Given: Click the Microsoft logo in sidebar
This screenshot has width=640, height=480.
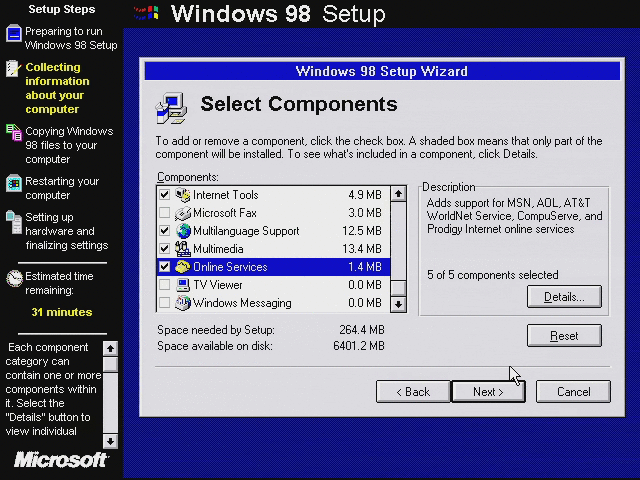Looking at the screenshot, I should click(x=61, y=460).
